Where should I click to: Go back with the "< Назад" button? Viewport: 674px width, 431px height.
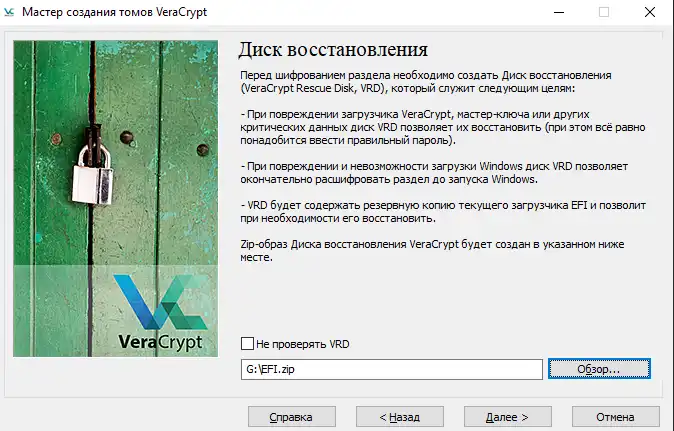click(386, 416)
